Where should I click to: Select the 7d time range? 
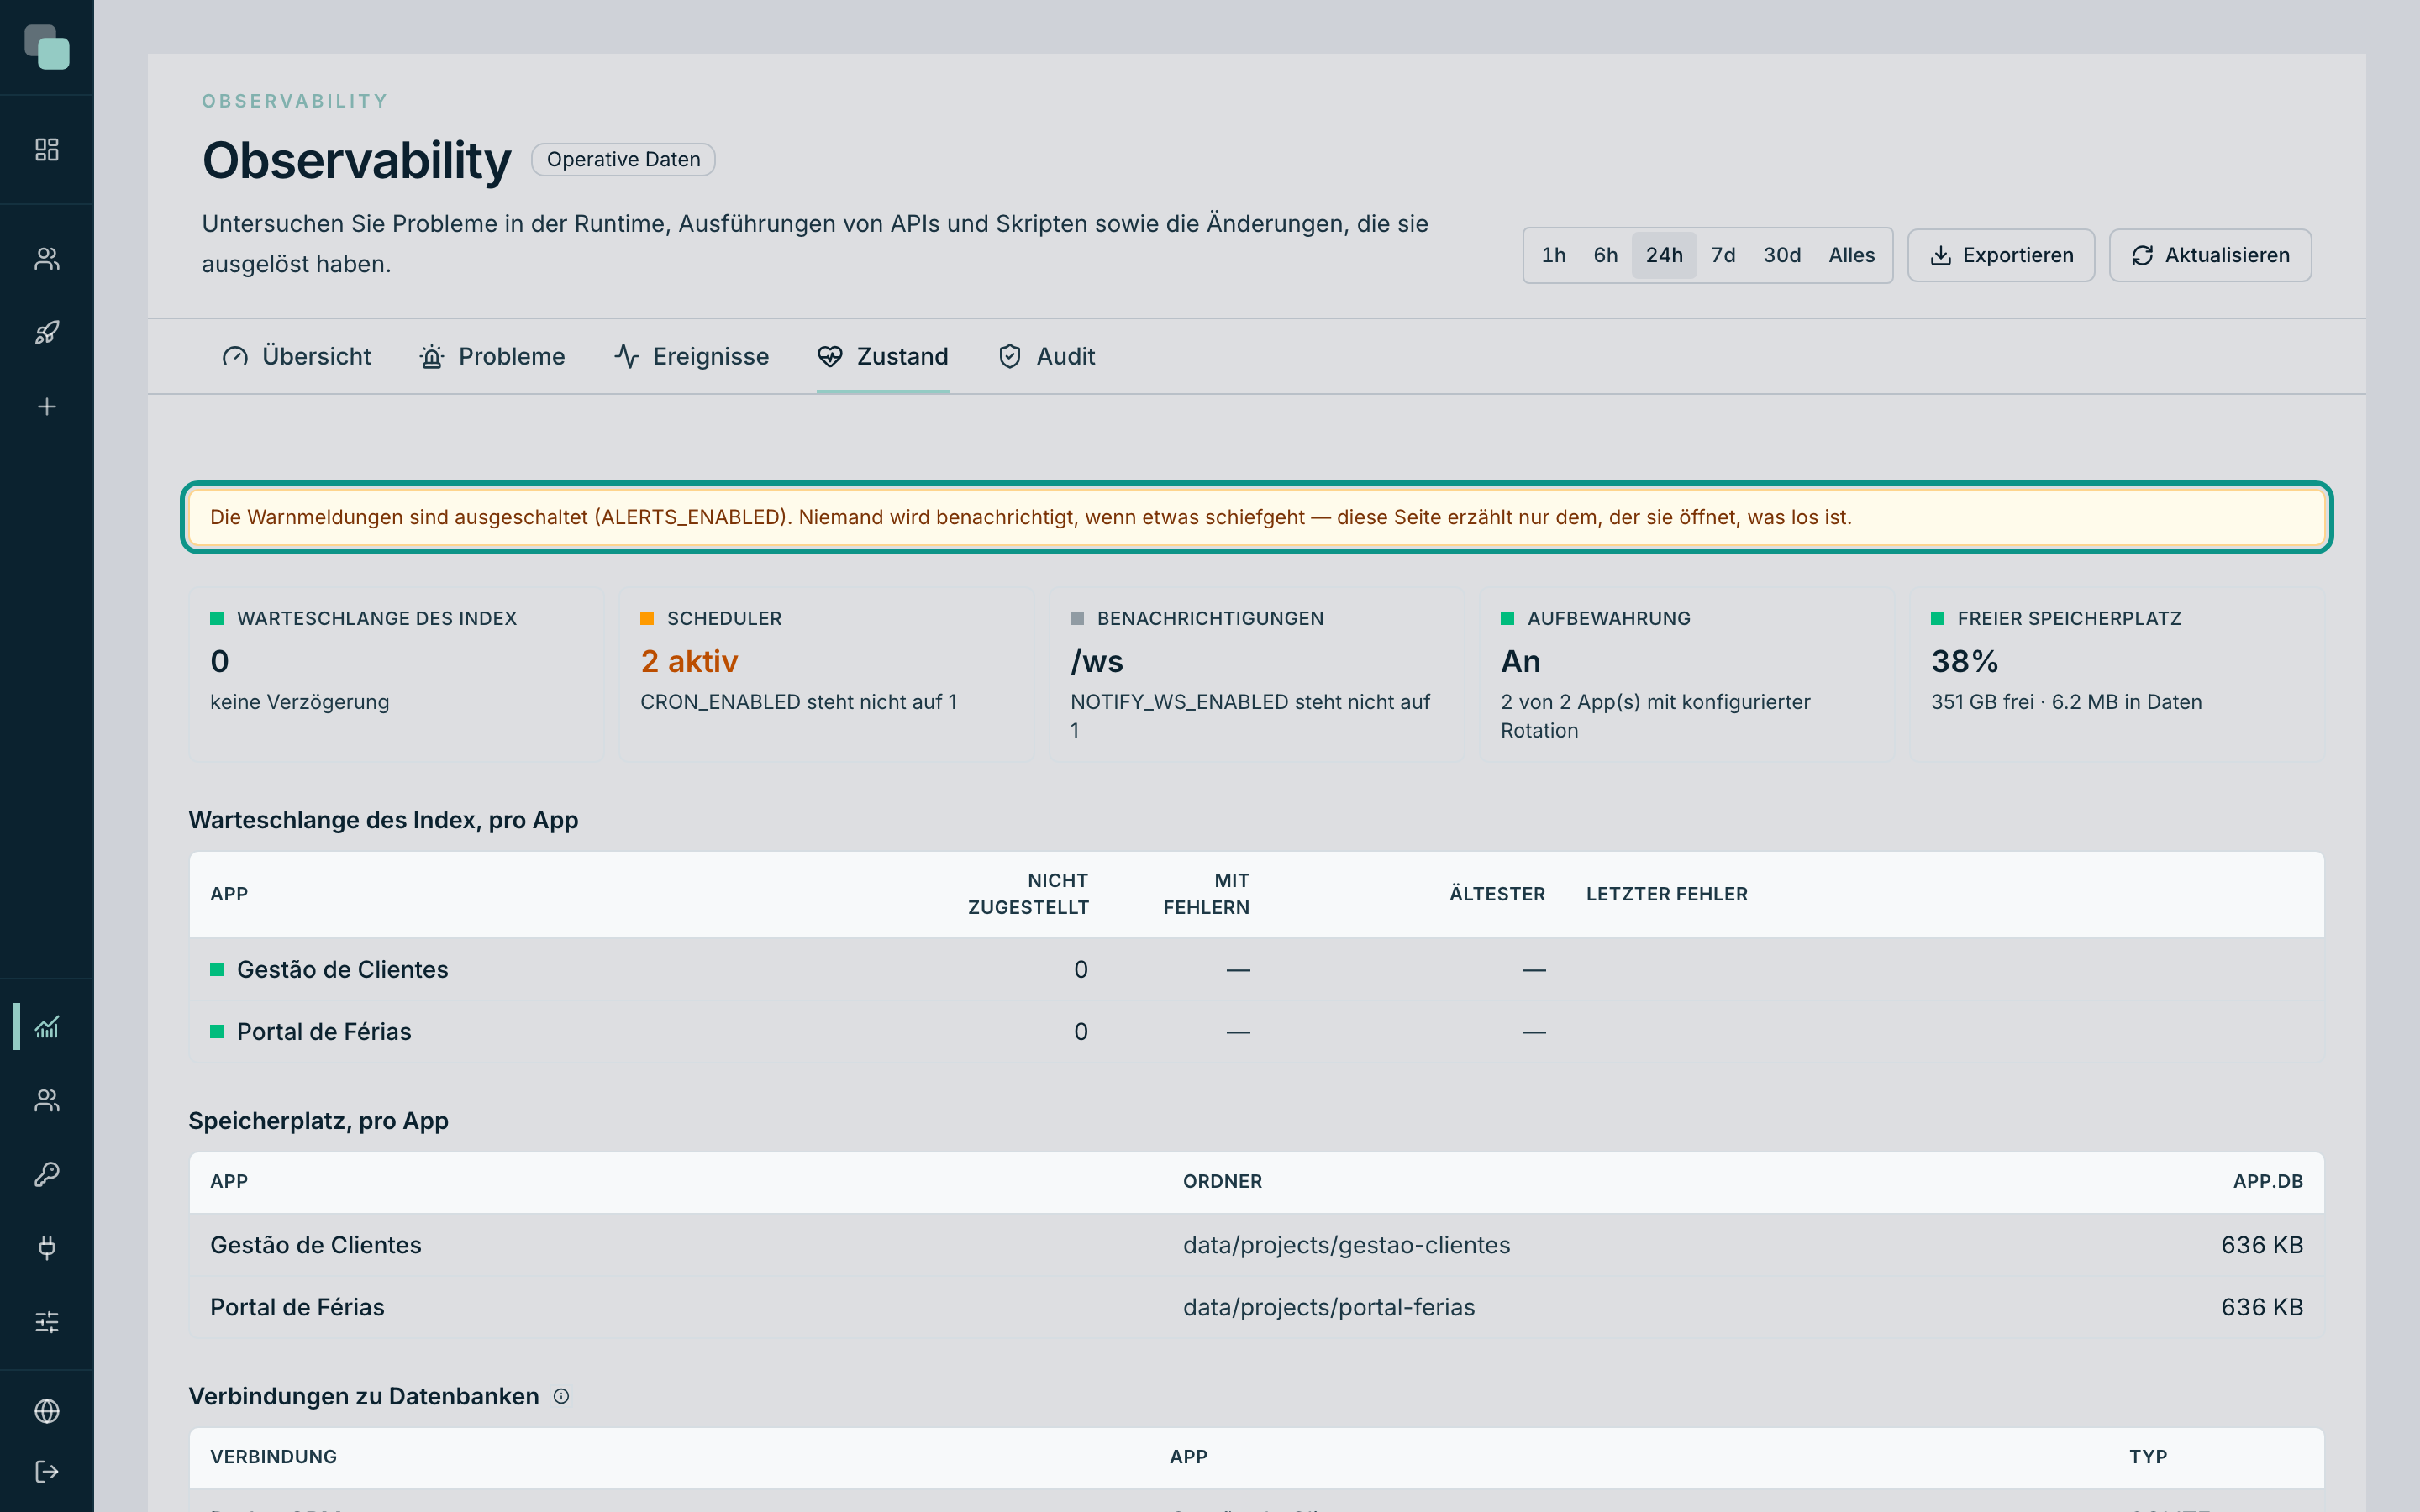tap(1722, 255)
